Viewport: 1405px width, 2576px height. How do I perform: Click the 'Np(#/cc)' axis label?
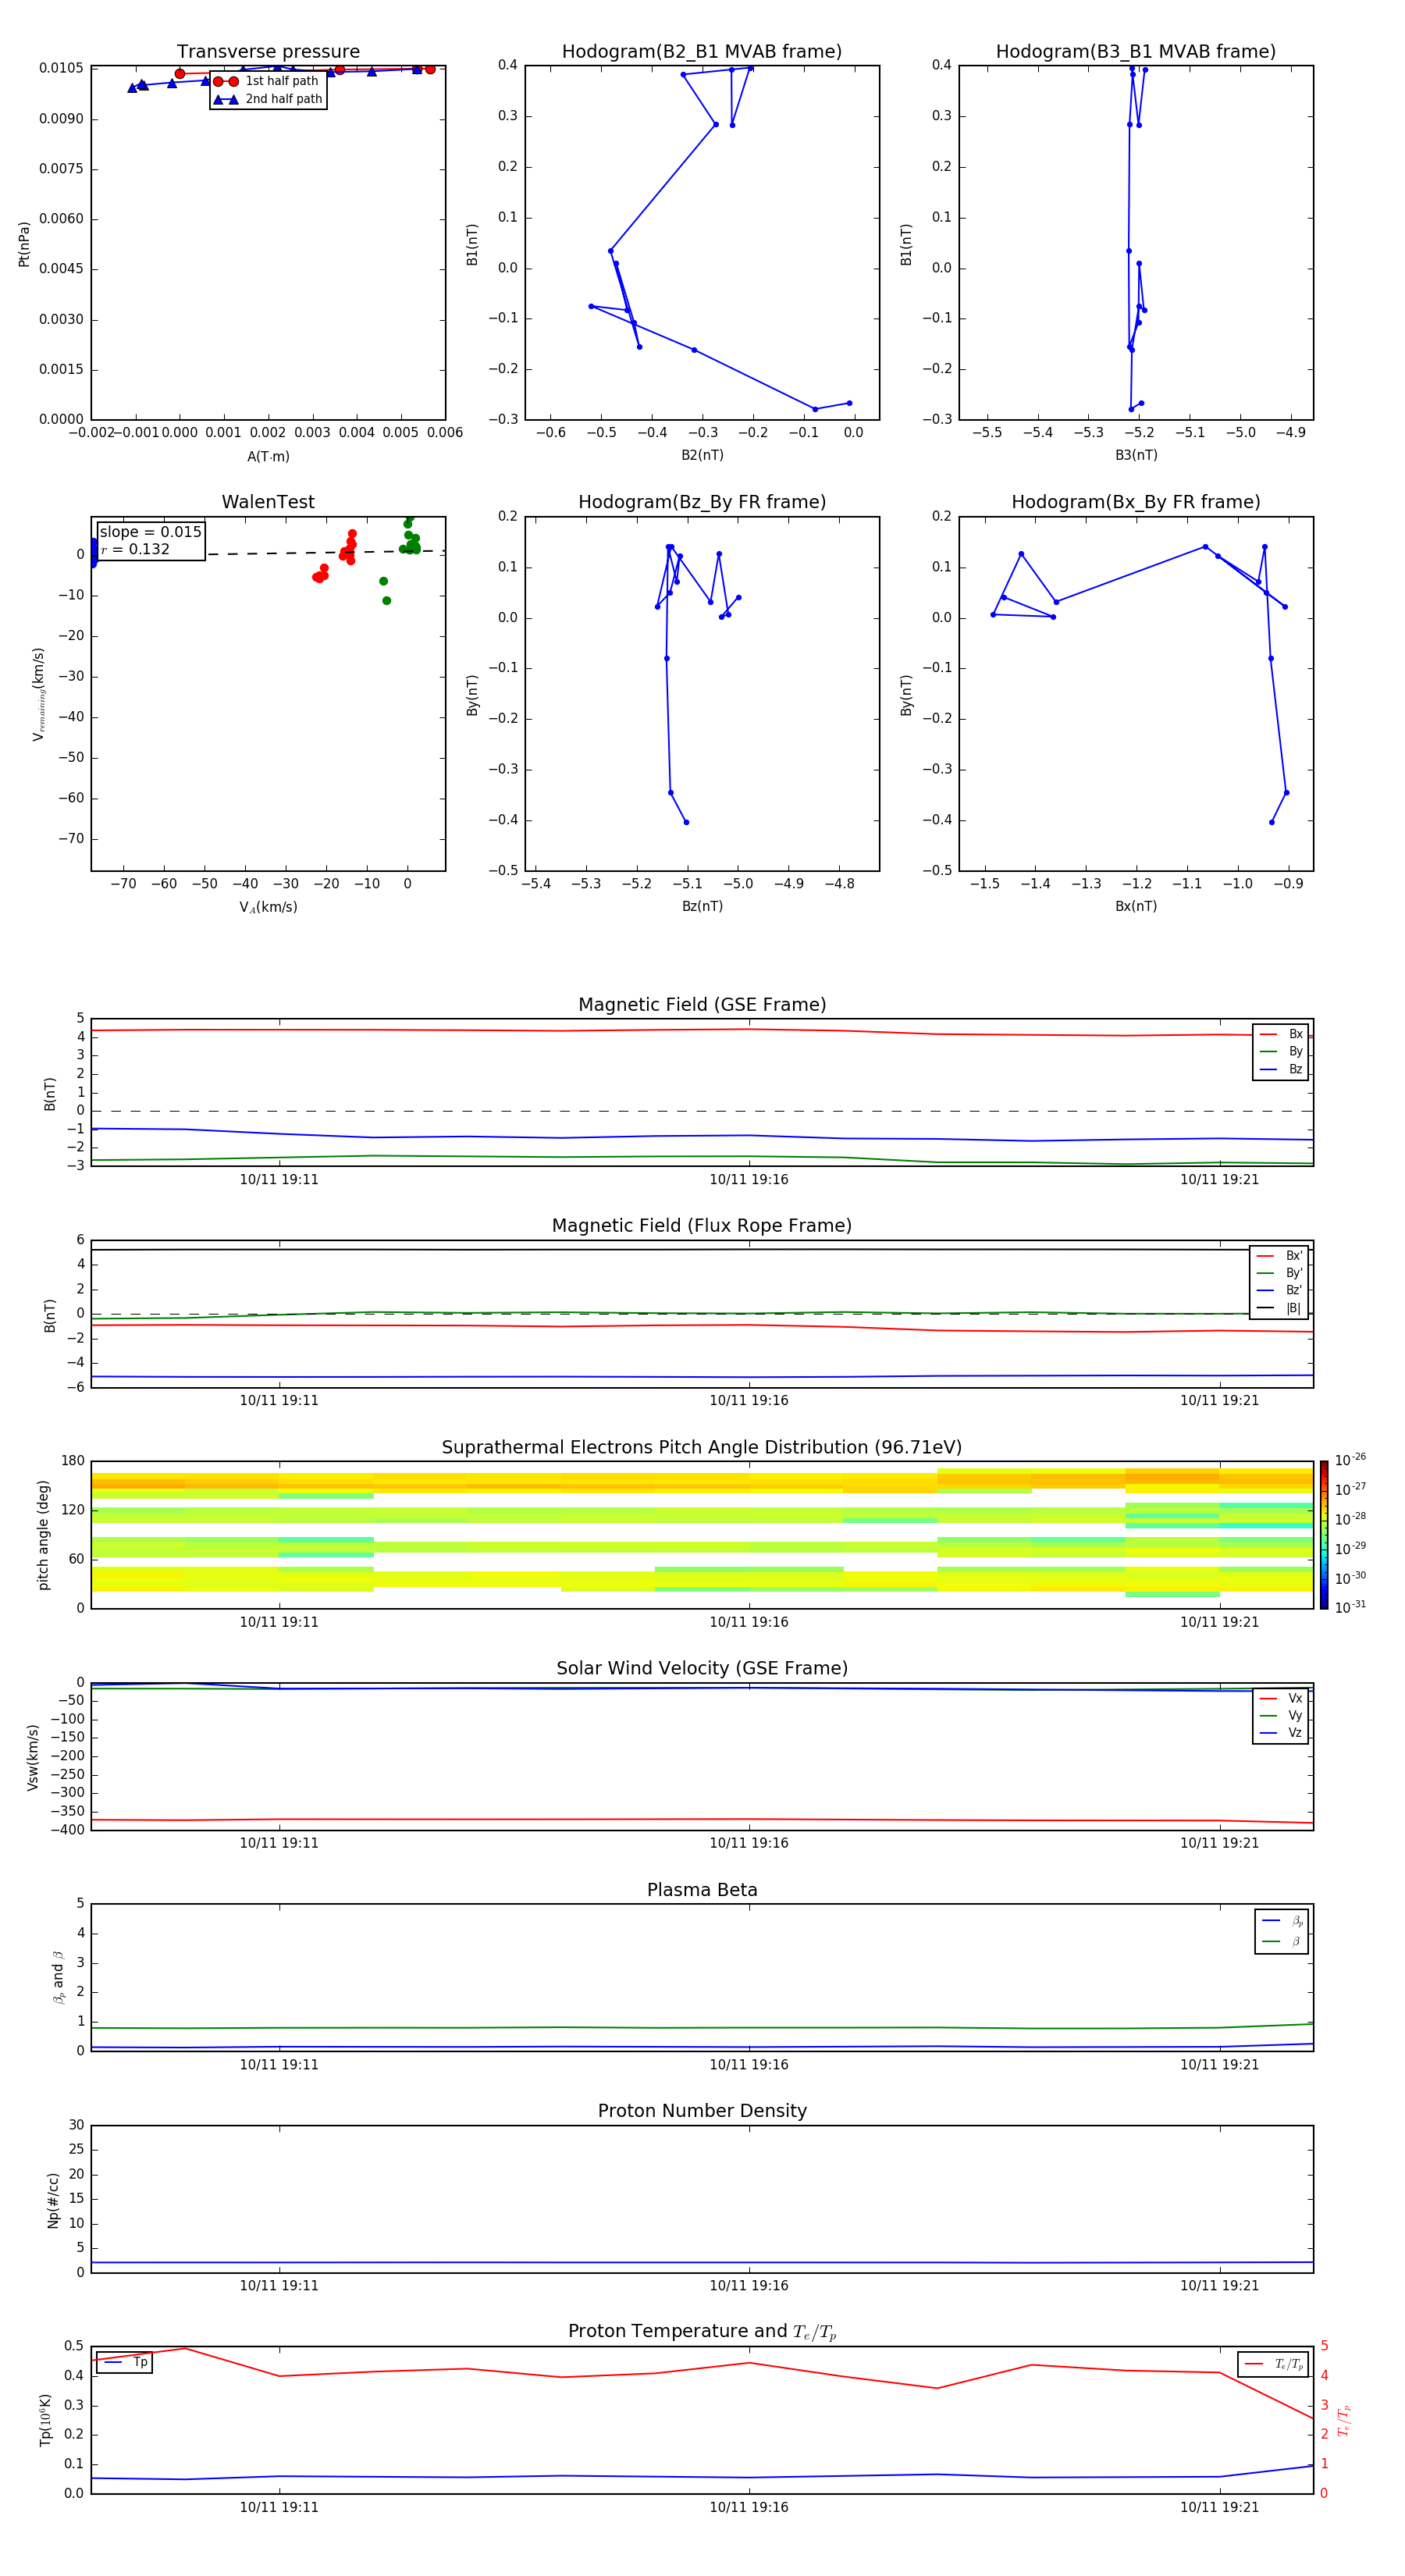coord(53,2200)
